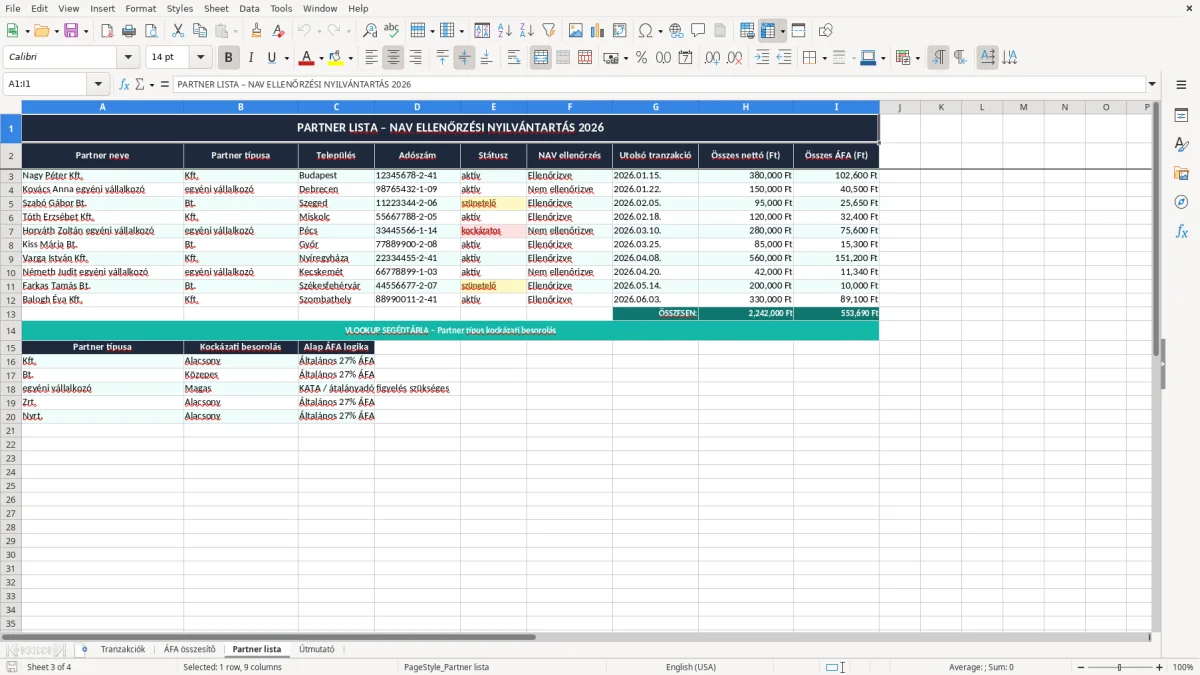This screenshot has width=1200, height=675.
Task: Insert a chart
Action: pyautogui.click(x=598, y=31)
